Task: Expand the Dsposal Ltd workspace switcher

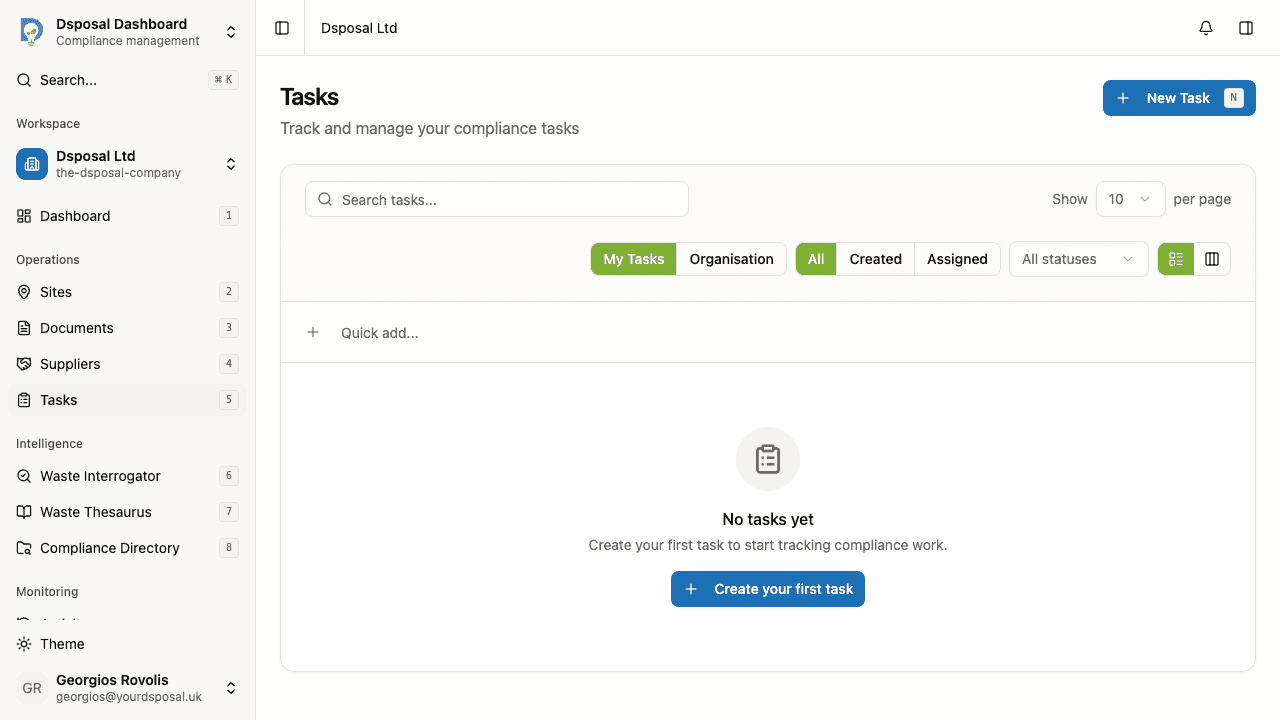Action: pyautogui.click(x=128, y=164)
